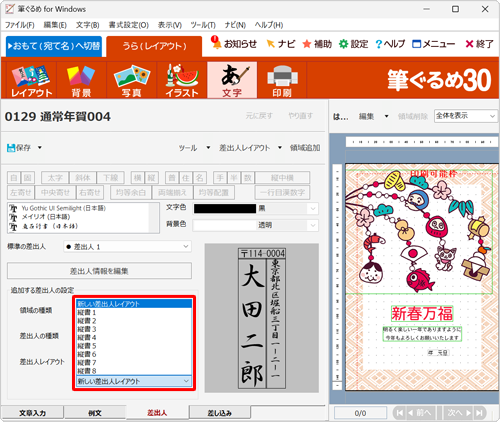500x422 pixels.
Task: Switch to おもて(宛て名)へ切替 button
Action: [x=54, y=46]
